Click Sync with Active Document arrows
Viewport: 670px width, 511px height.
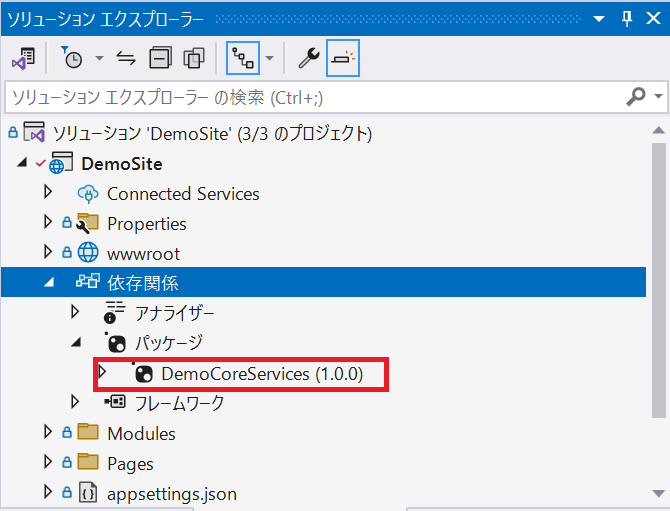[126, 58]
